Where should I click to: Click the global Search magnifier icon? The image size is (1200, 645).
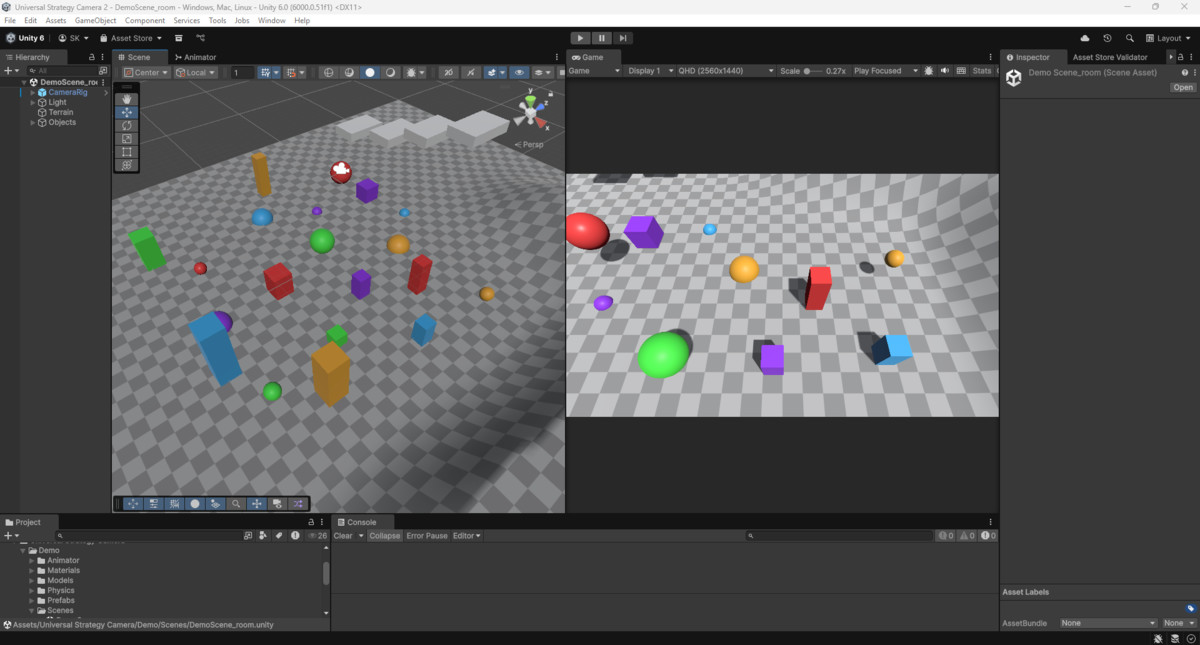[x=1129, y=38]
